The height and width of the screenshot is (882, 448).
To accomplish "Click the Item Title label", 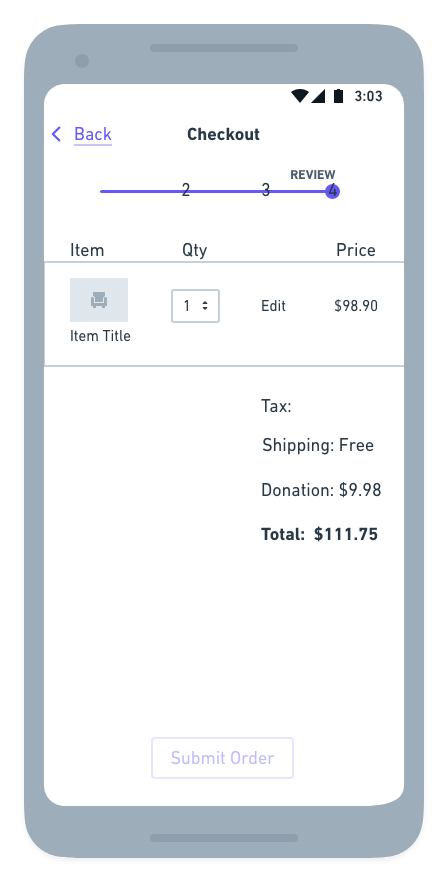I will [x=100, y=336].
